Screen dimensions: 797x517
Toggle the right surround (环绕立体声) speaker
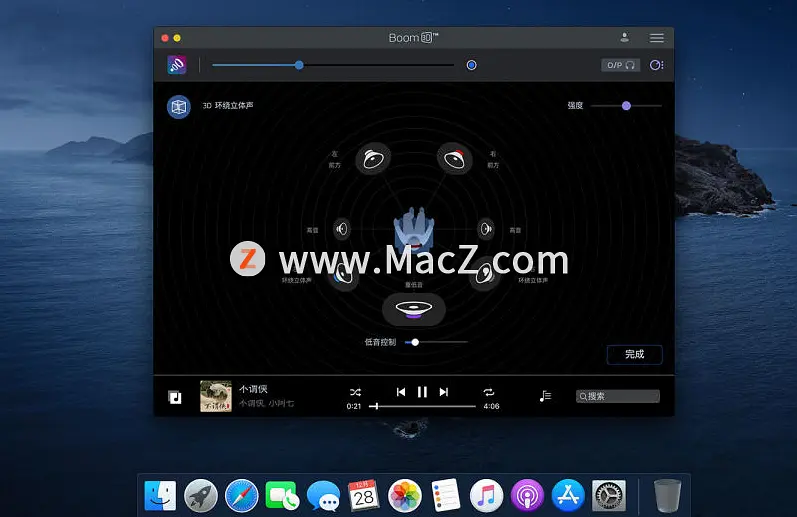point(484,275)
